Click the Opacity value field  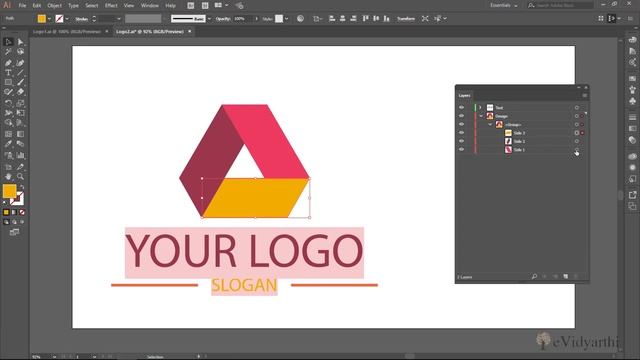click(x=244, y=19)
